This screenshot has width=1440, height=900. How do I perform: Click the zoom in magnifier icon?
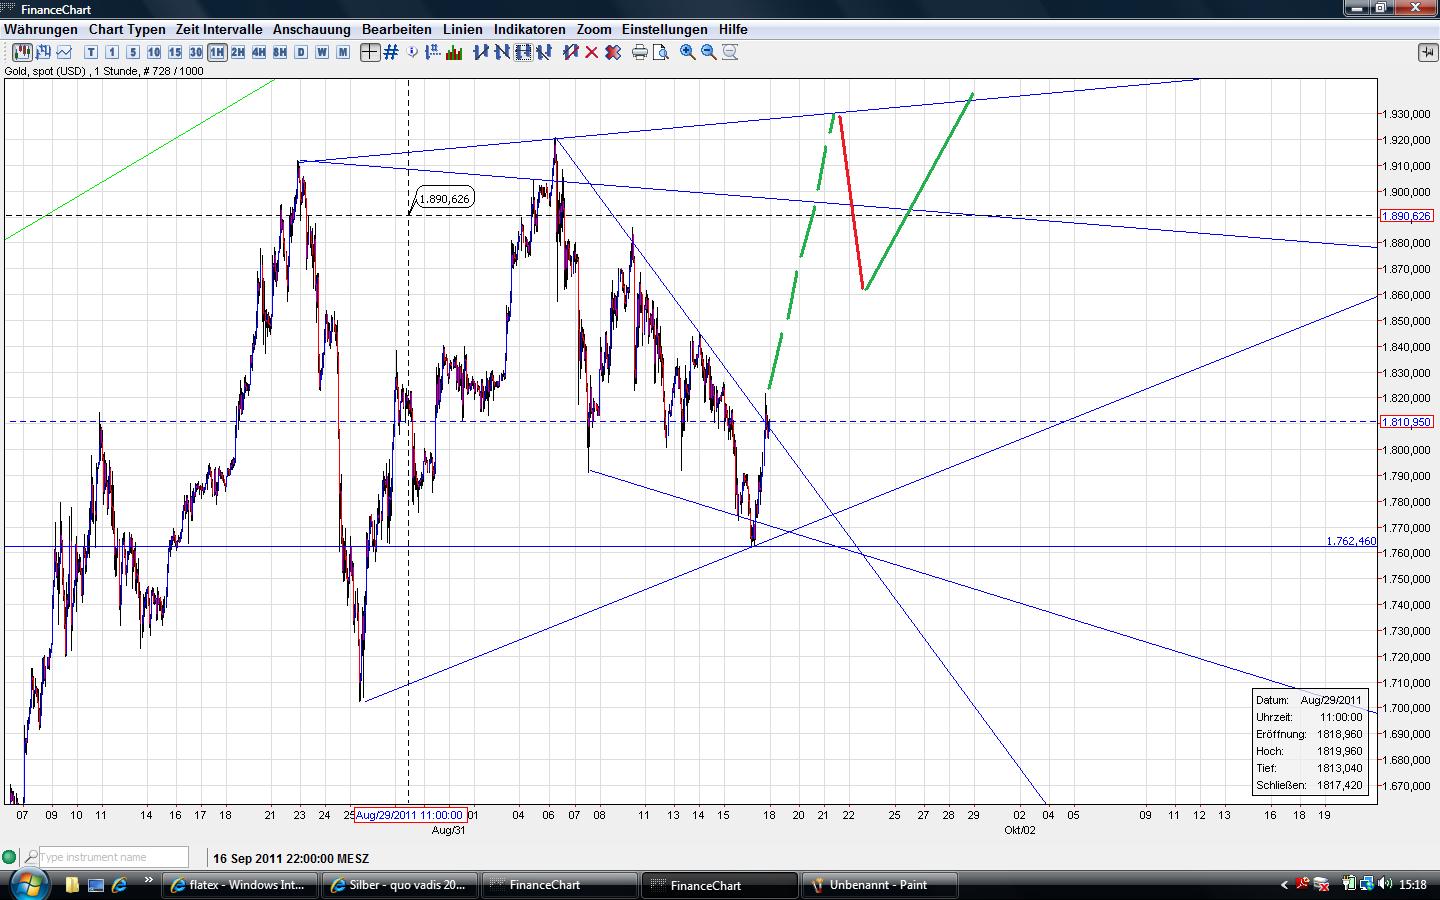click(x=688, y=52)
